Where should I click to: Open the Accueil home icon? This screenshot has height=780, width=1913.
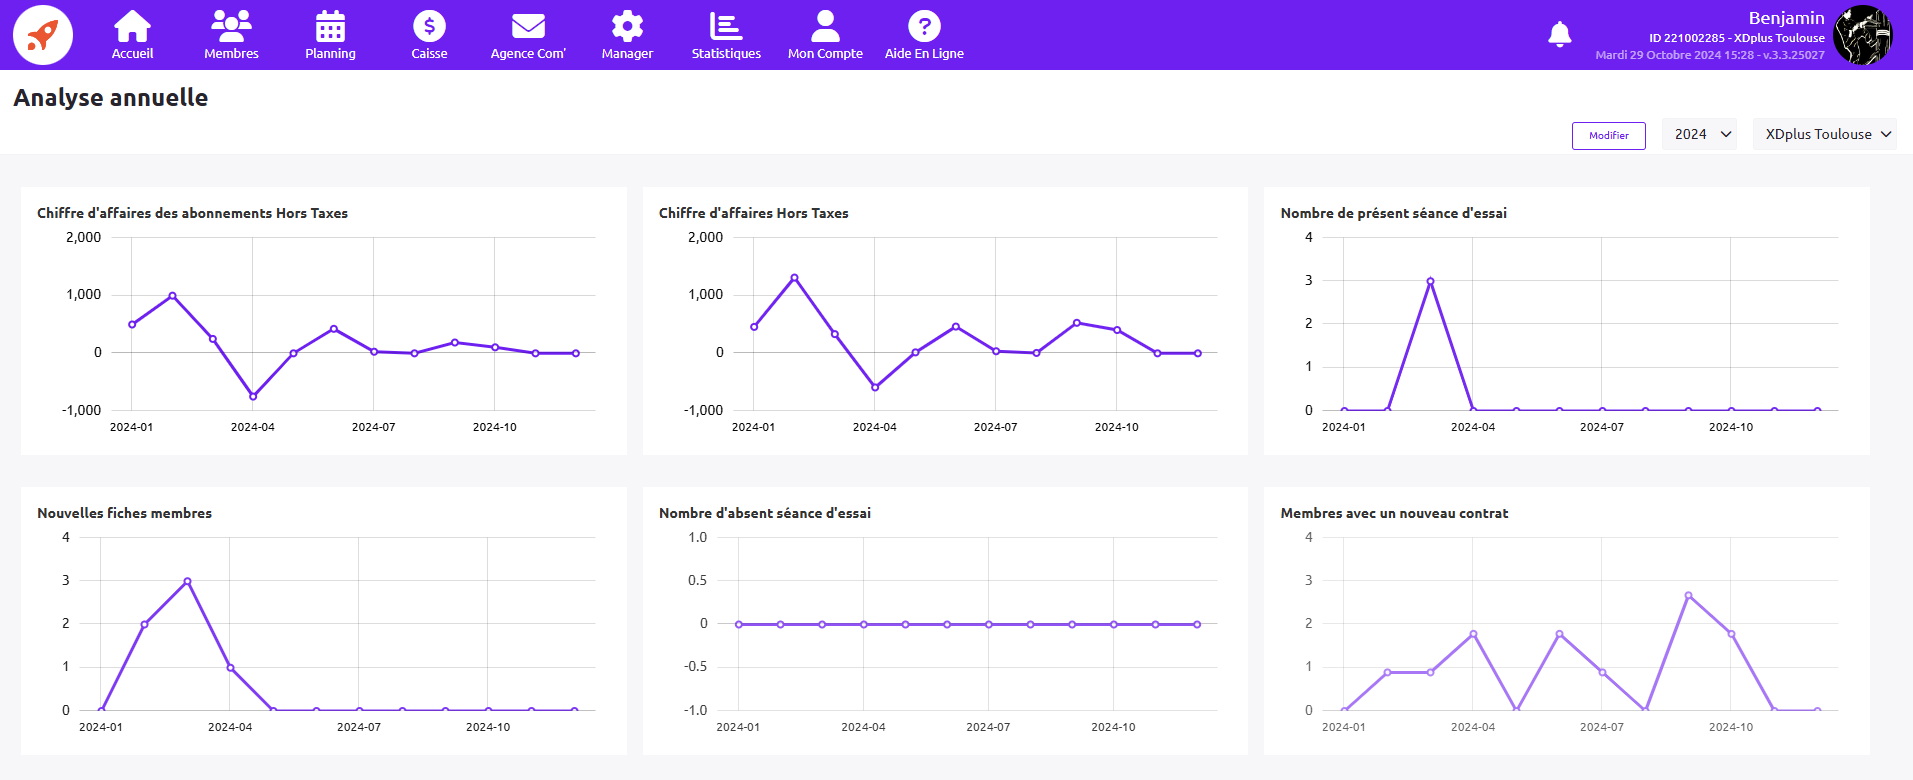pos(132,27)
